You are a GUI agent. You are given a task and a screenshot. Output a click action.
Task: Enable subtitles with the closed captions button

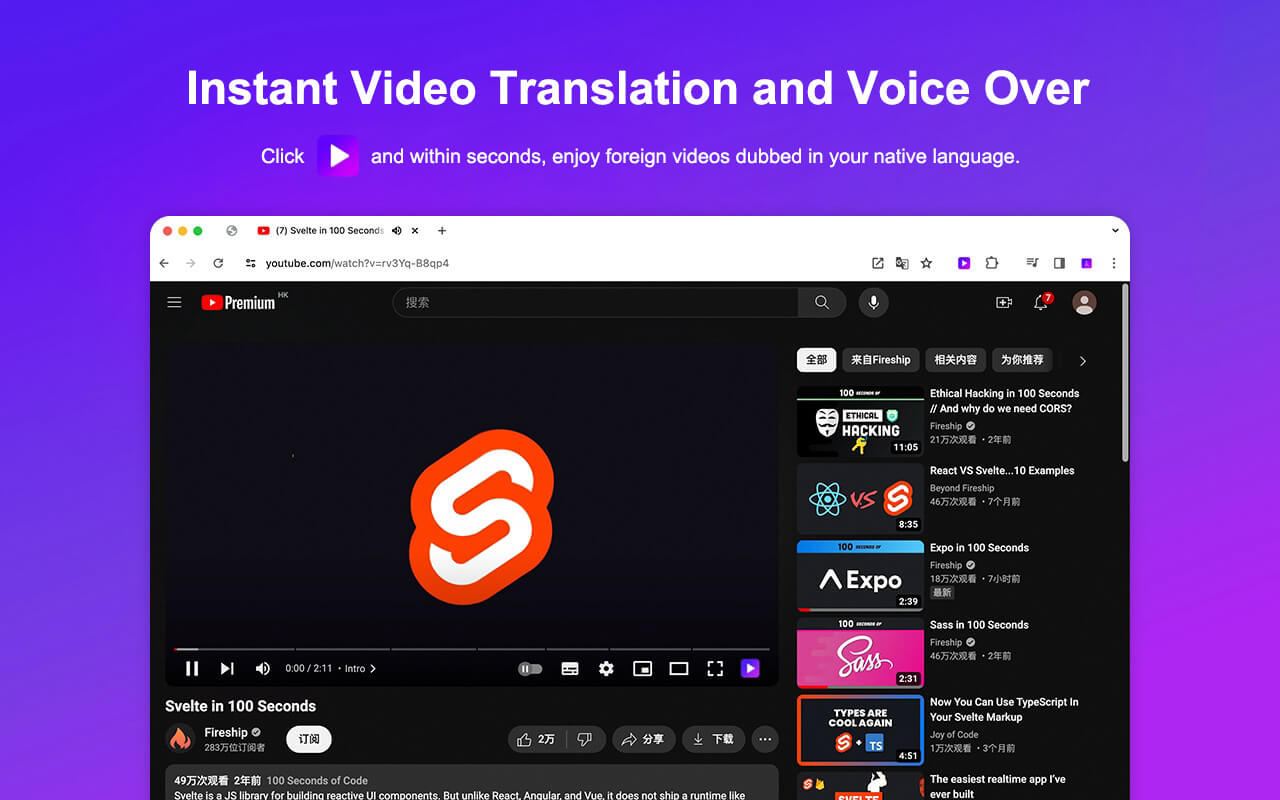pyautogui.click(x=570, y=668)
